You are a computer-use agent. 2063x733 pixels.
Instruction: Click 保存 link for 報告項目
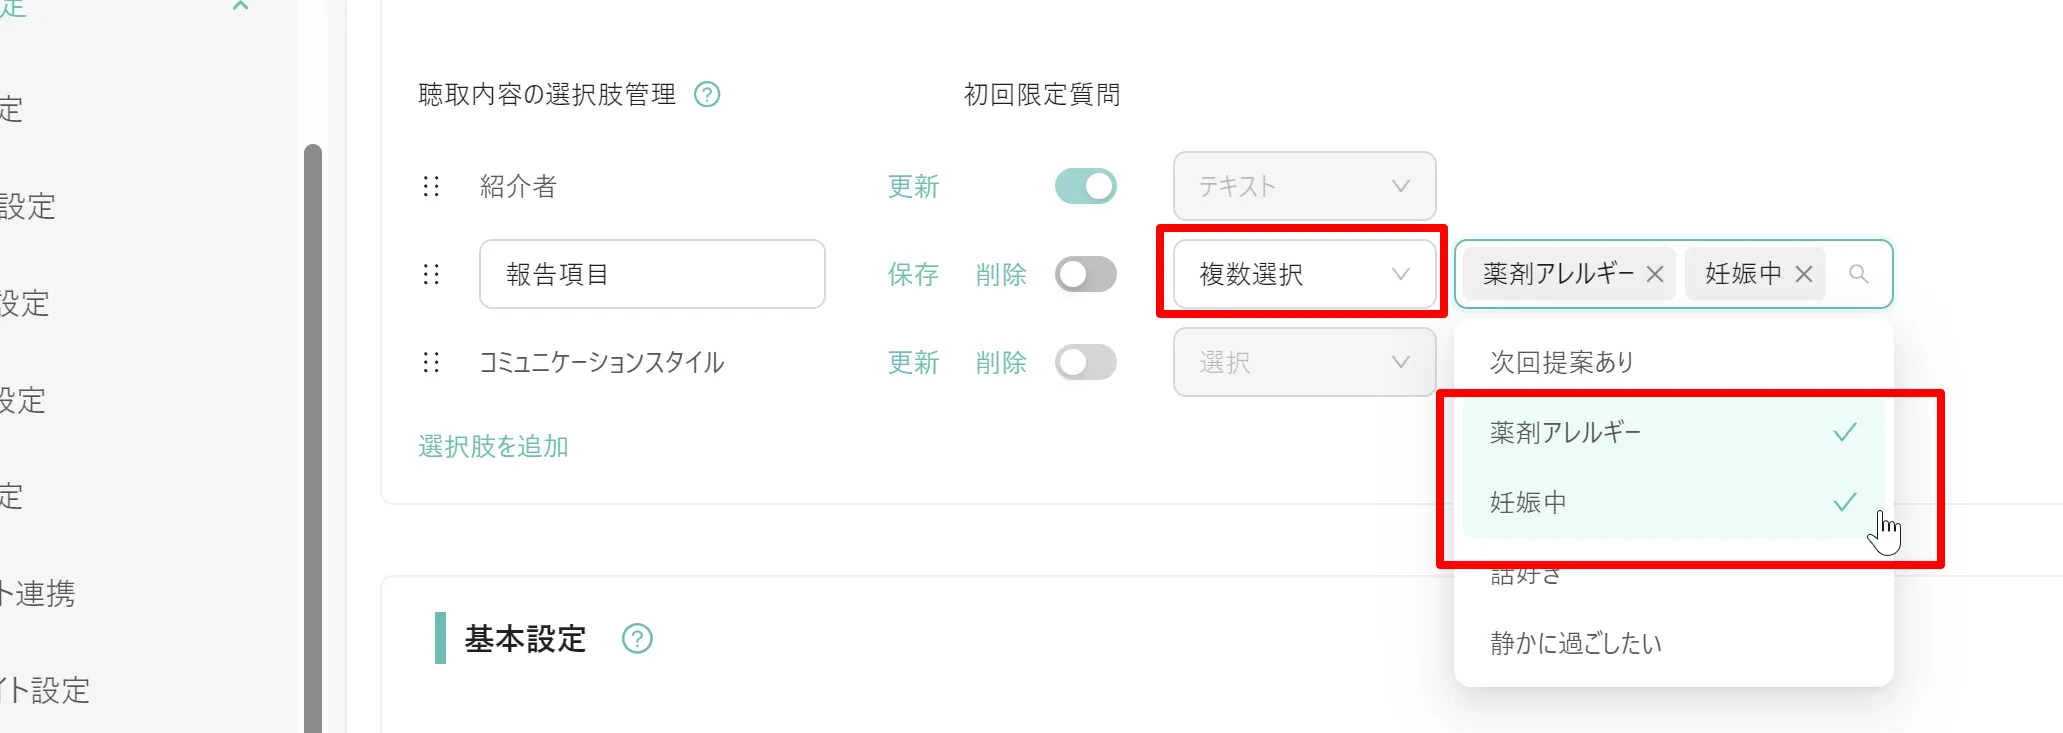coord(913,274)
